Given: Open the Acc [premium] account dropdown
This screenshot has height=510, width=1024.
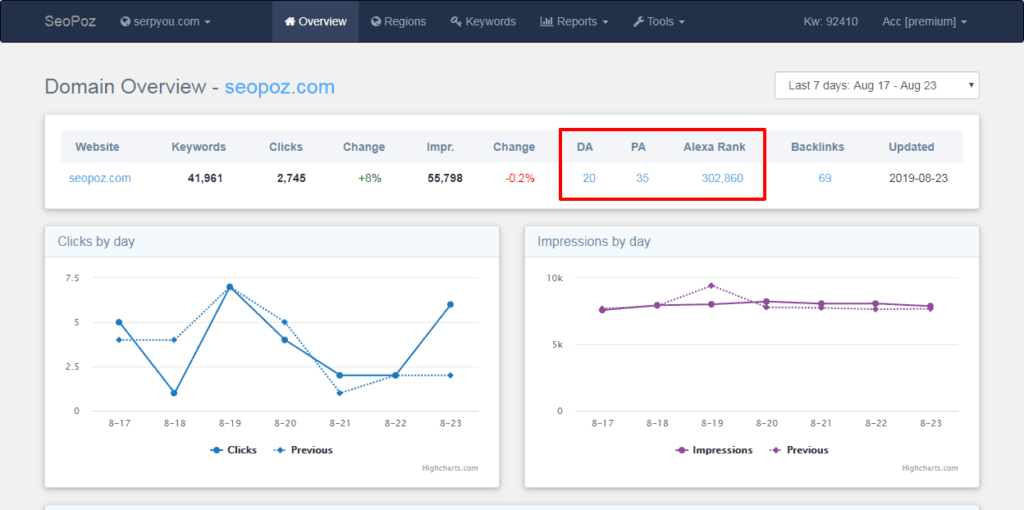Looking at the screenshot, I should tap(924, 22).
